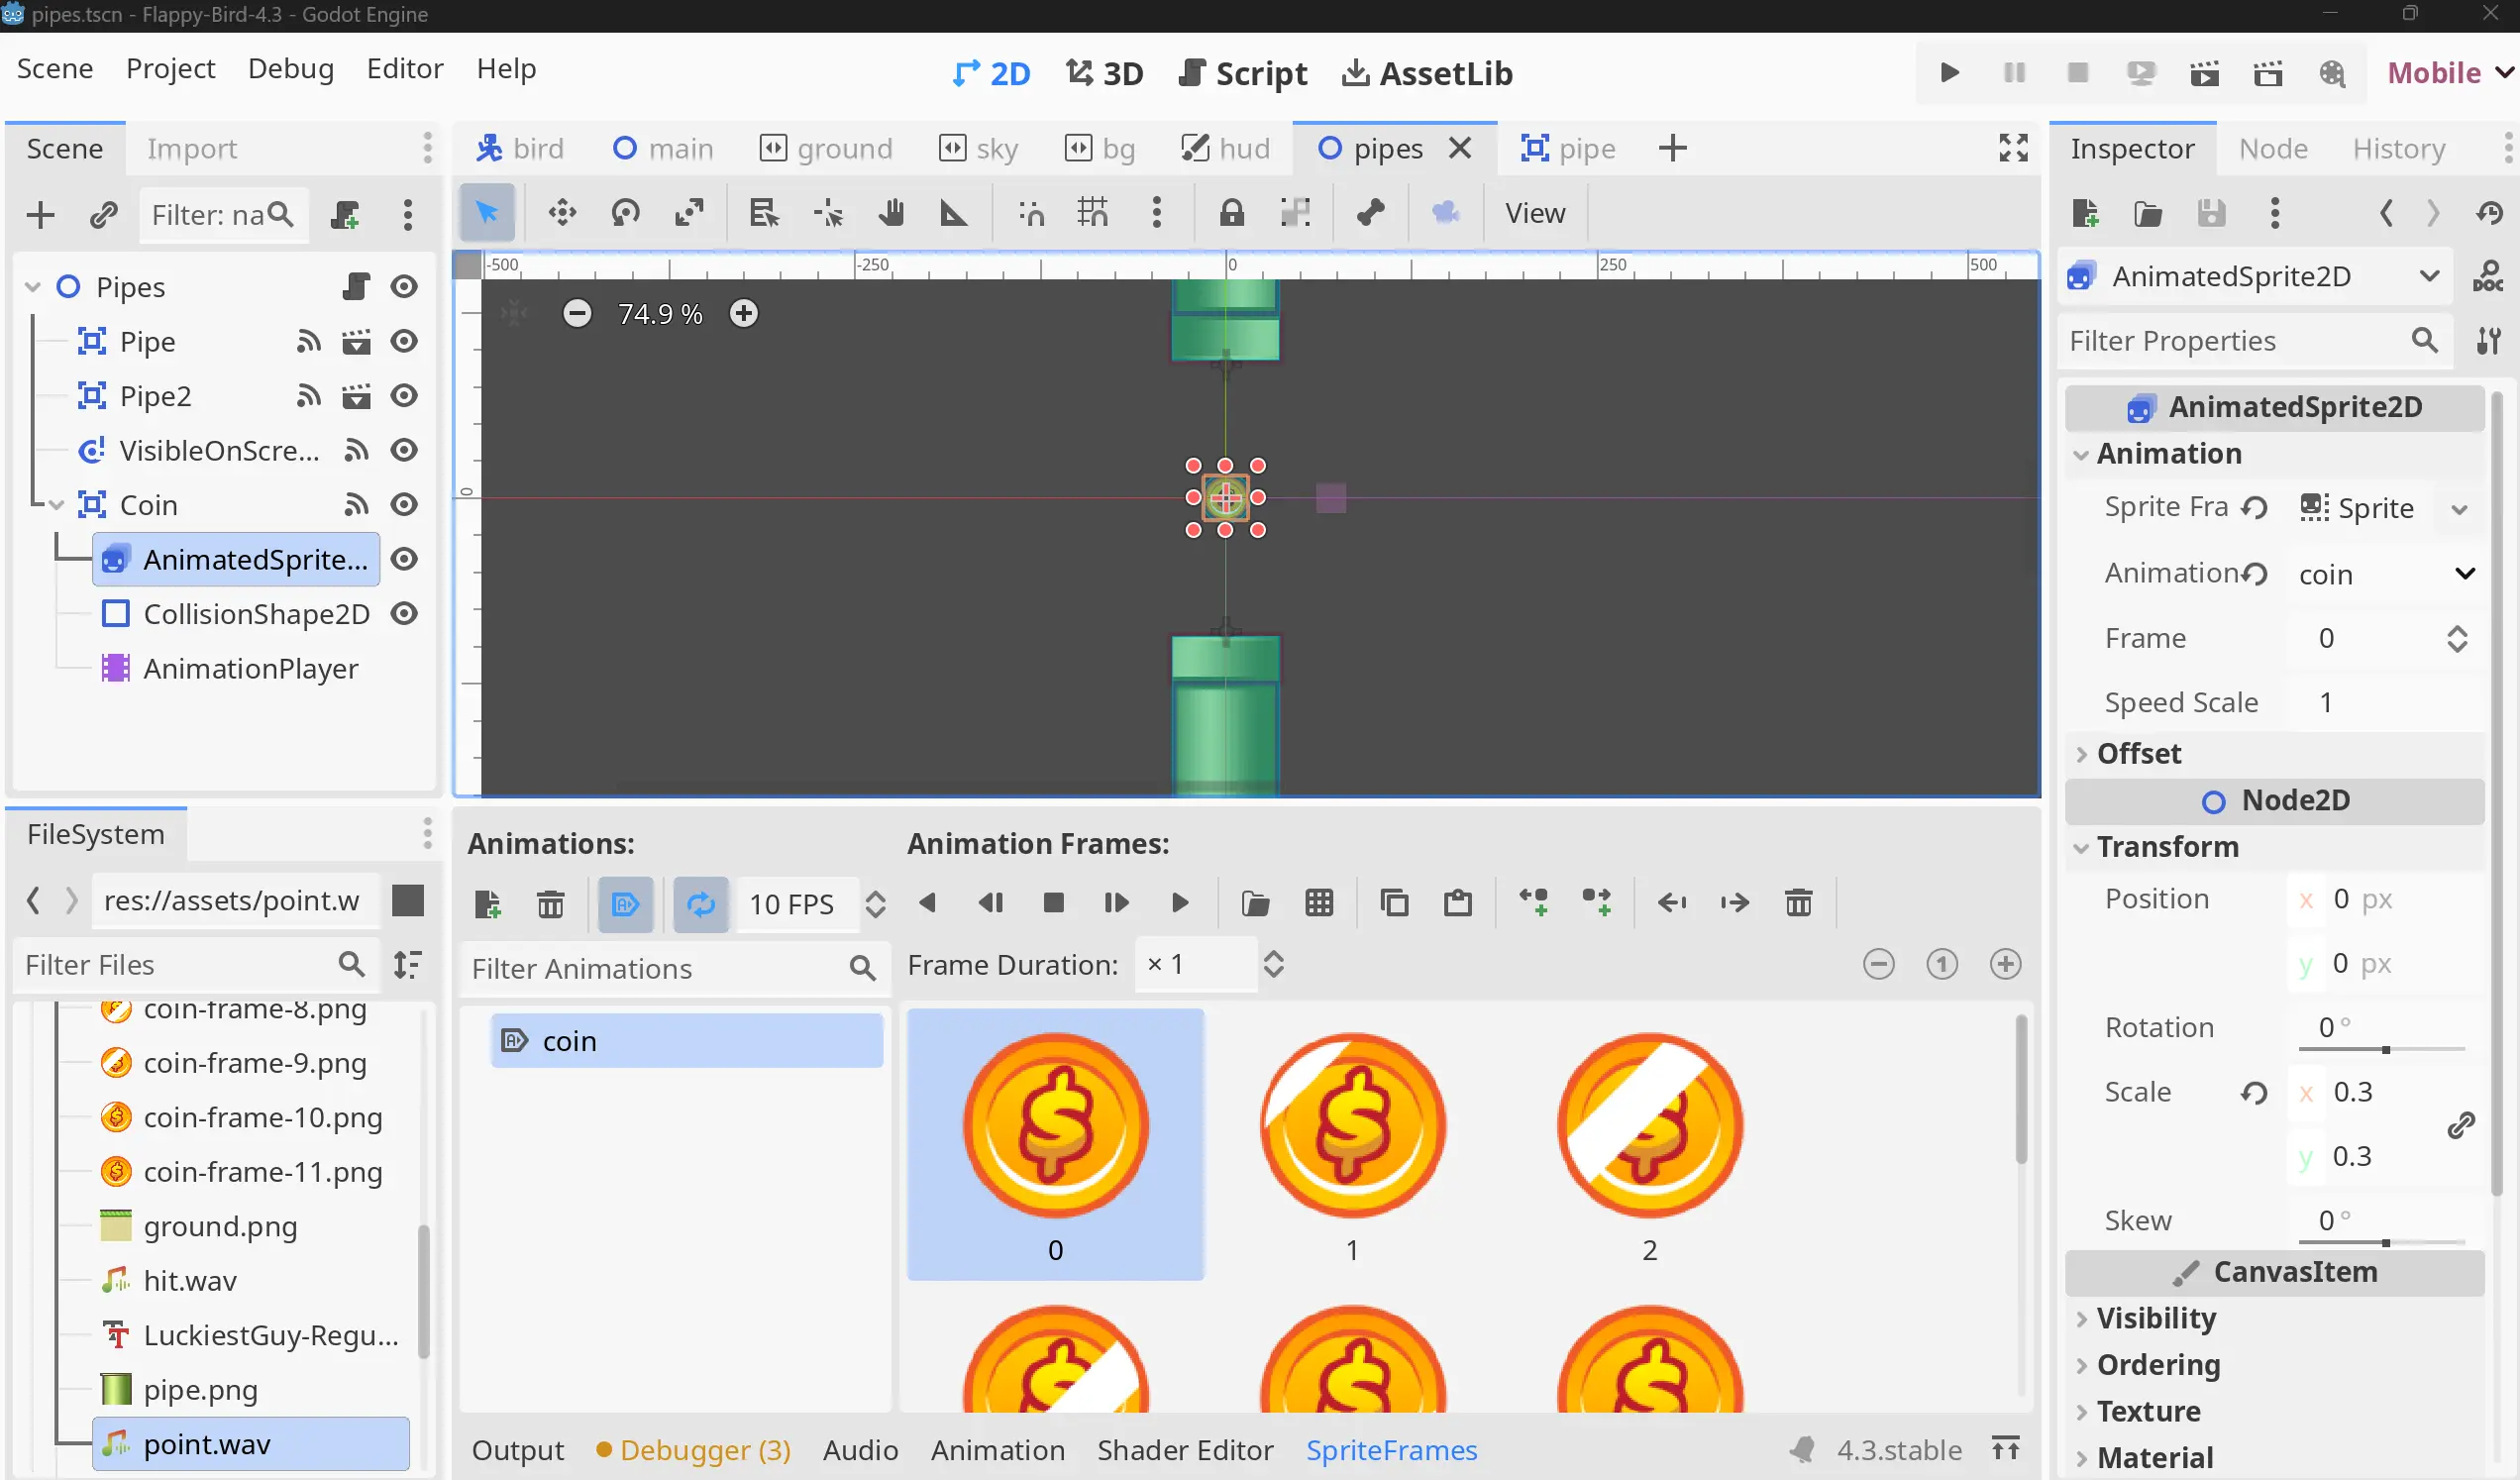This screenshot has width=2520, height=1480.
Task: Lock the selected node with padlock icon
Action: [x=1231, y=213]
